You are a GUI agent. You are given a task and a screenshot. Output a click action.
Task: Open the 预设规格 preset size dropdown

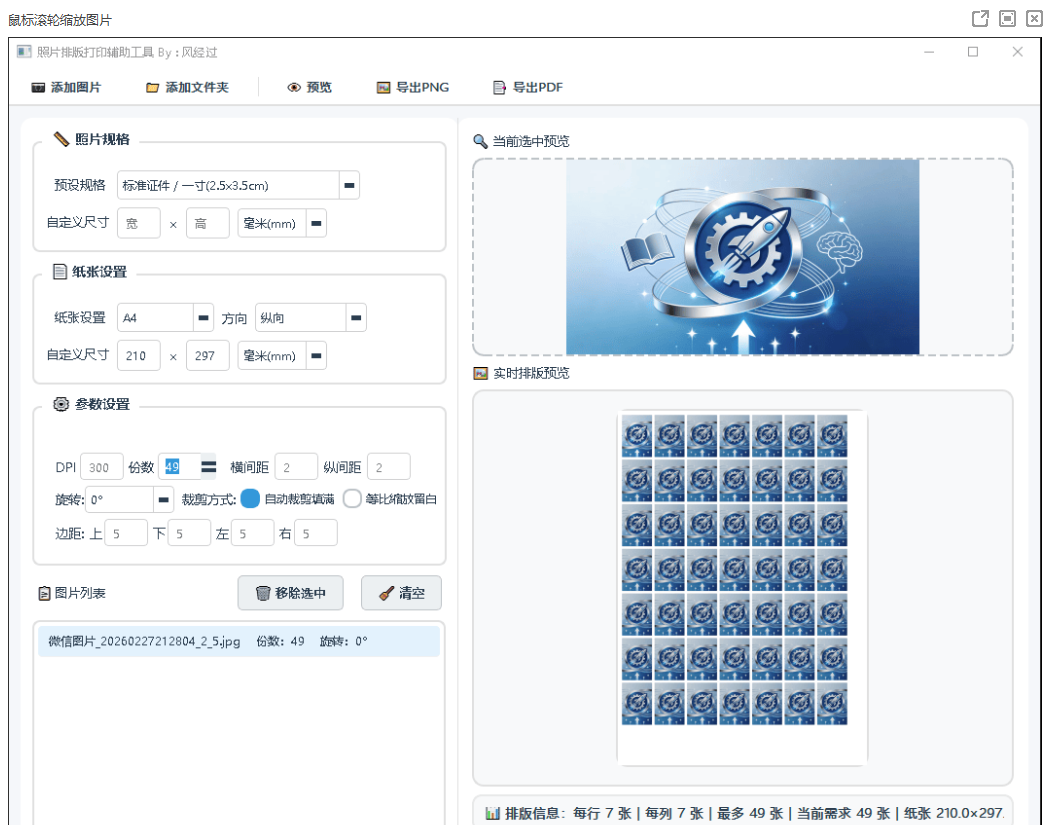pos(349,186)
